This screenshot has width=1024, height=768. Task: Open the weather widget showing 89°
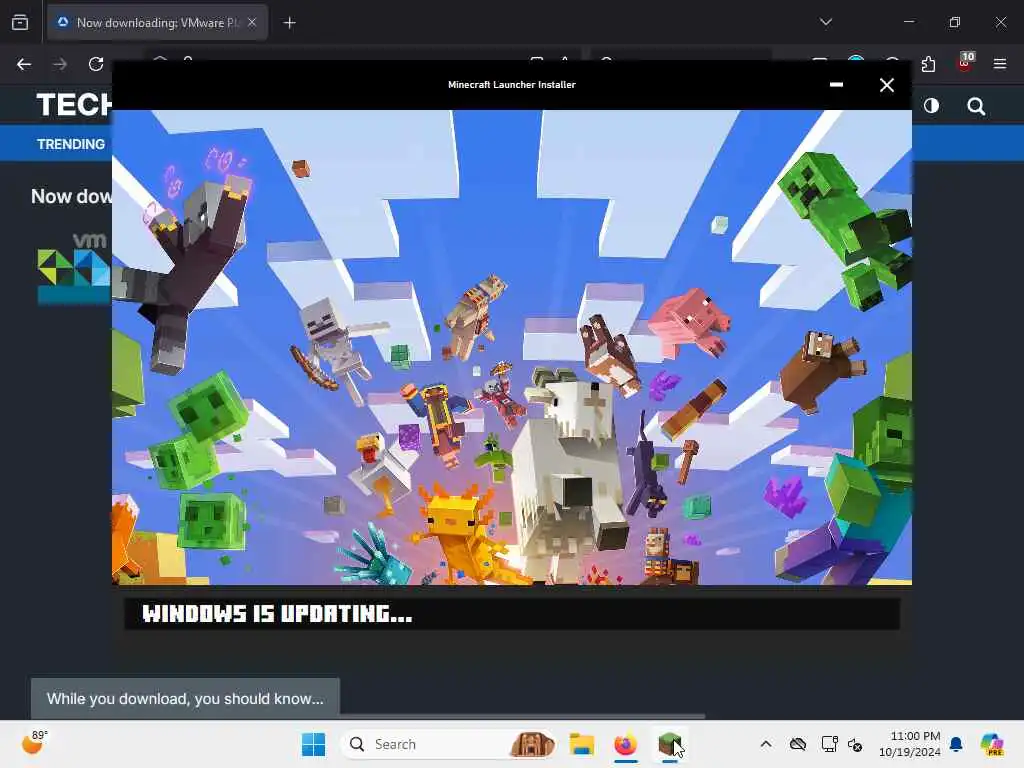pos(34,743)
